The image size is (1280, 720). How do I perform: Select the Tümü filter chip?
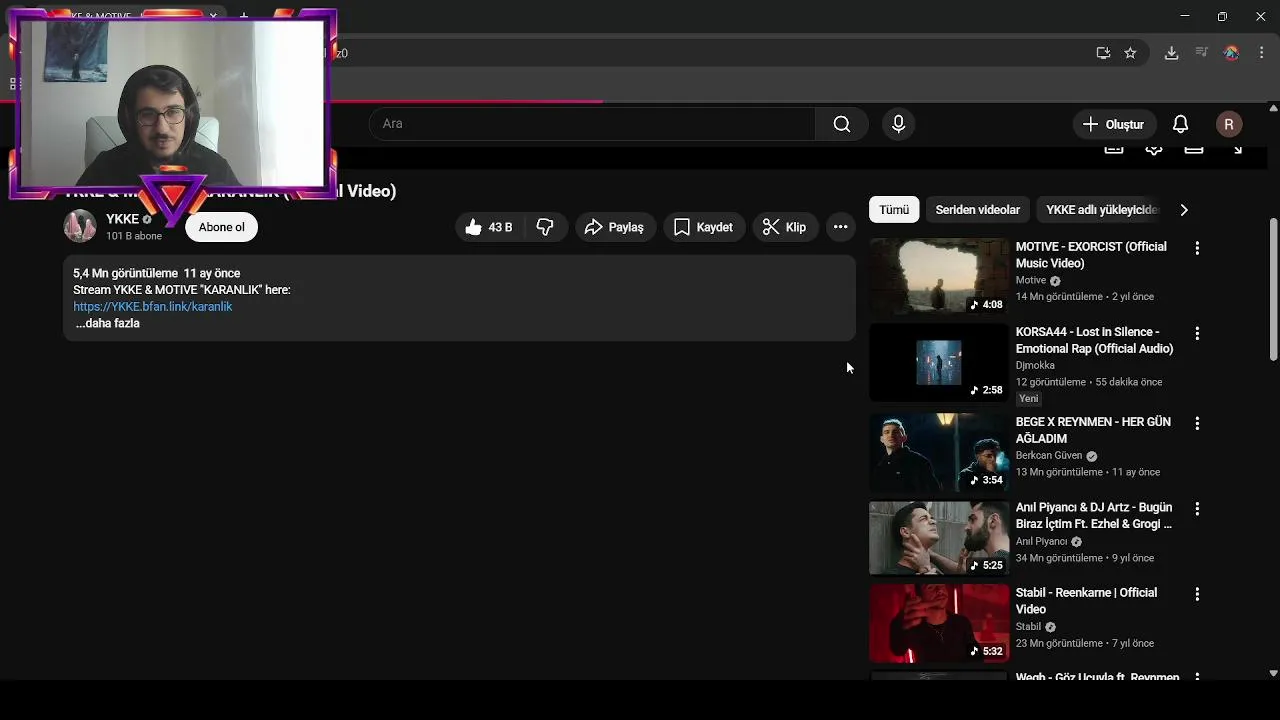click(894, 210)
